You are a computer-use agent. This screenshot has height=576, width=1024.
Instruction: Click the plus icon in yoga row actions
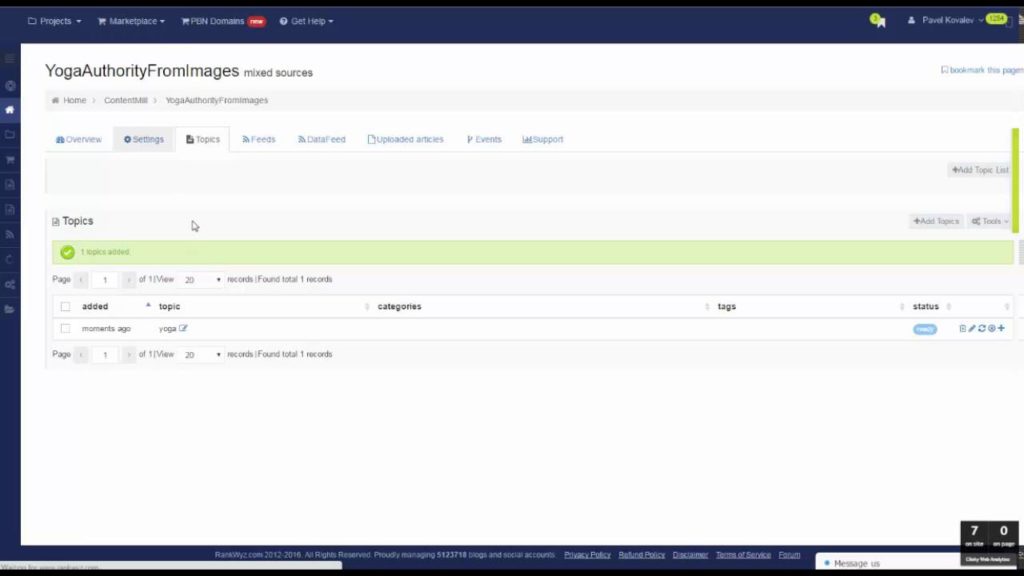[x=1001, y=328]
